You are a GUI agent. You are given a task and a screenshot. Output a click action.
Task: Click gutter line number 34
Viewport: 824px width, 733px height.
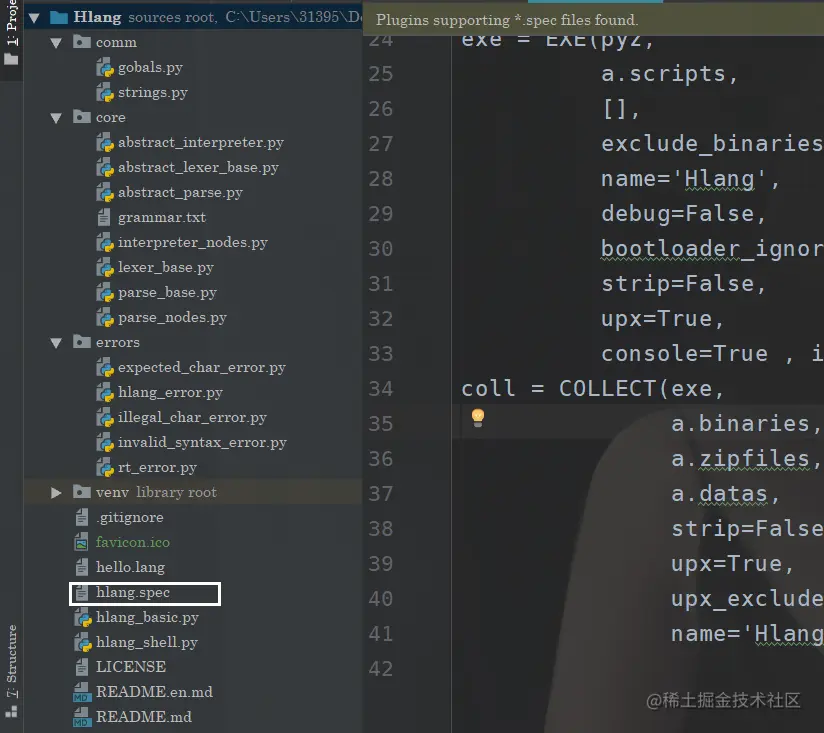click(x=380, y=389)
